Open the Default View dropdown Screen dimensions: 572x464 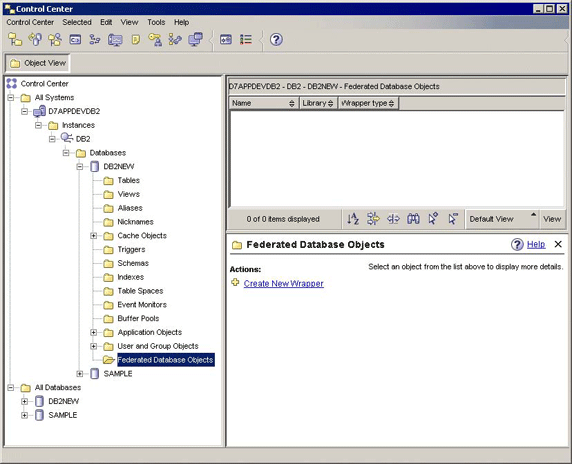click(x=502, y=219)
